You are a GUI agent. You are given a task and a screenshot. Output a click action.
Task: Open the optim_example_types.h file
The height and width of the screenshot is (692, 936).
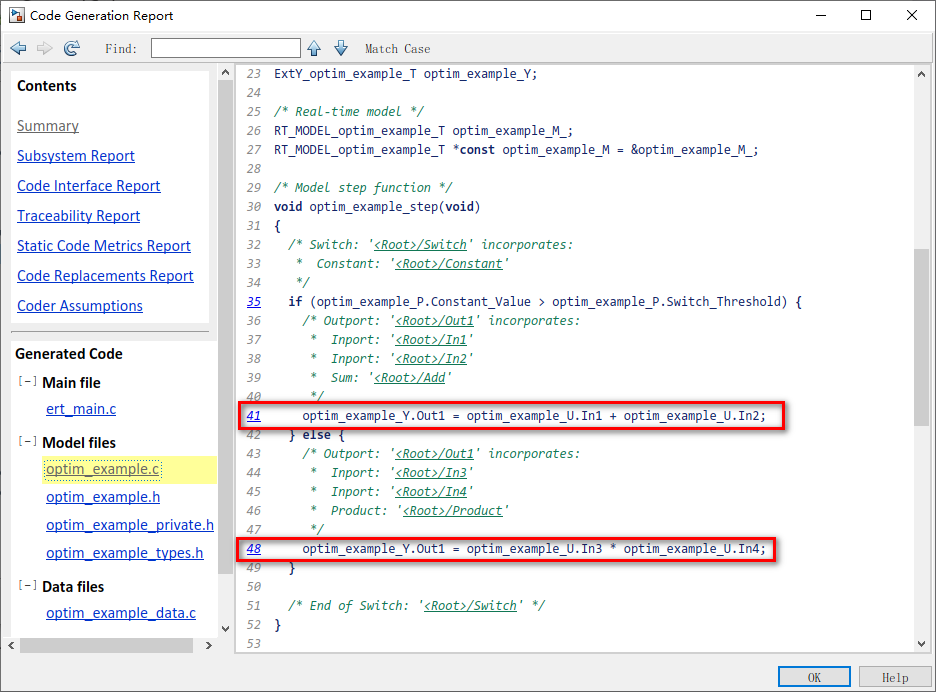125,553
